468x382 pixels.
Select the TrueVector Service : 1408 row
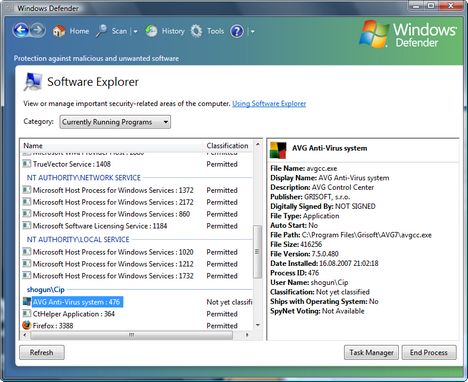[137, 164]
